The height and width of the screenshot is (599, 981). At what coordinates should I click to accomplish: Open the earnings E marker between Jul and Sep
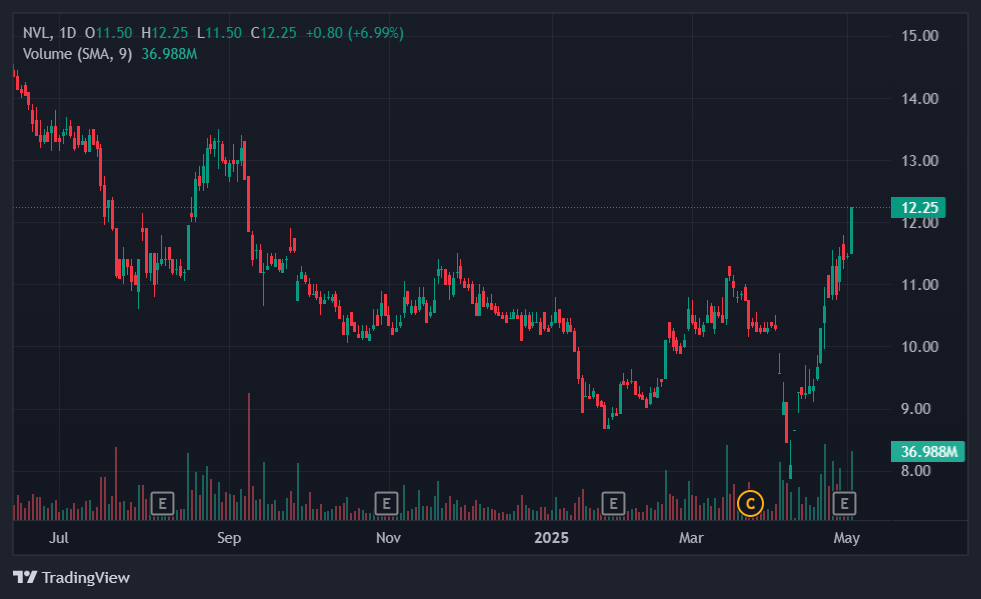coord(163,503)
